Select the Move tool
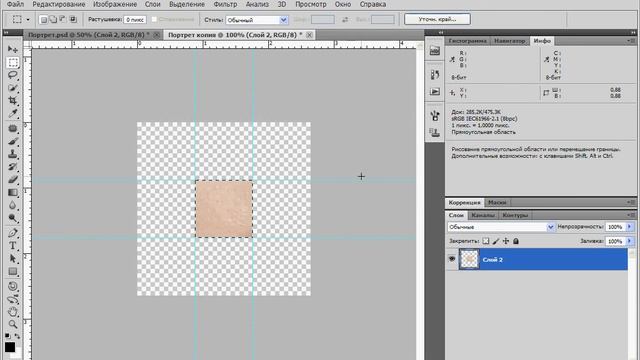 [13, 49]
